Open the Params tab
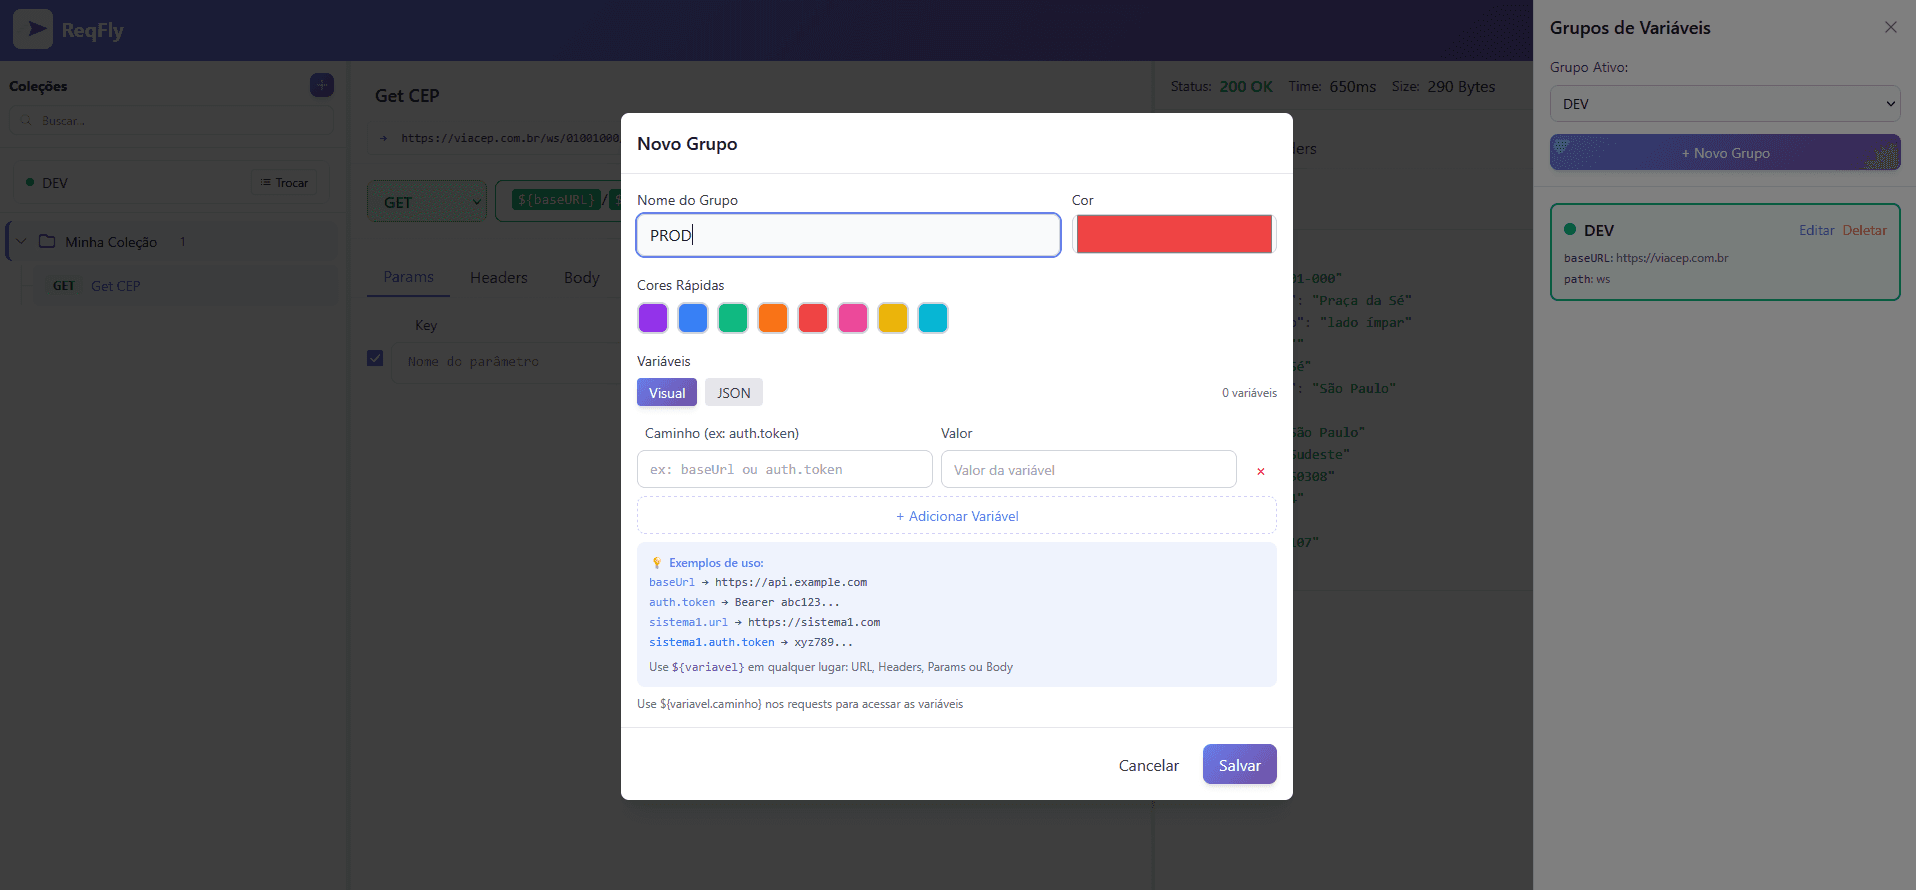 [x=408, y=277]
